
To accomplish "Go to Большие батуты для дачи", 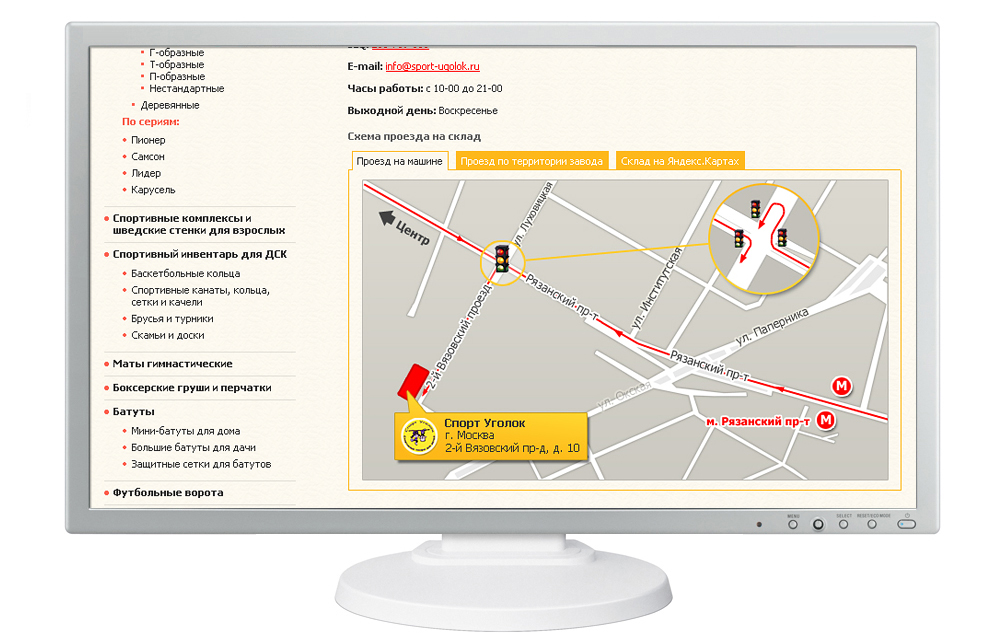I will (193, 448).
